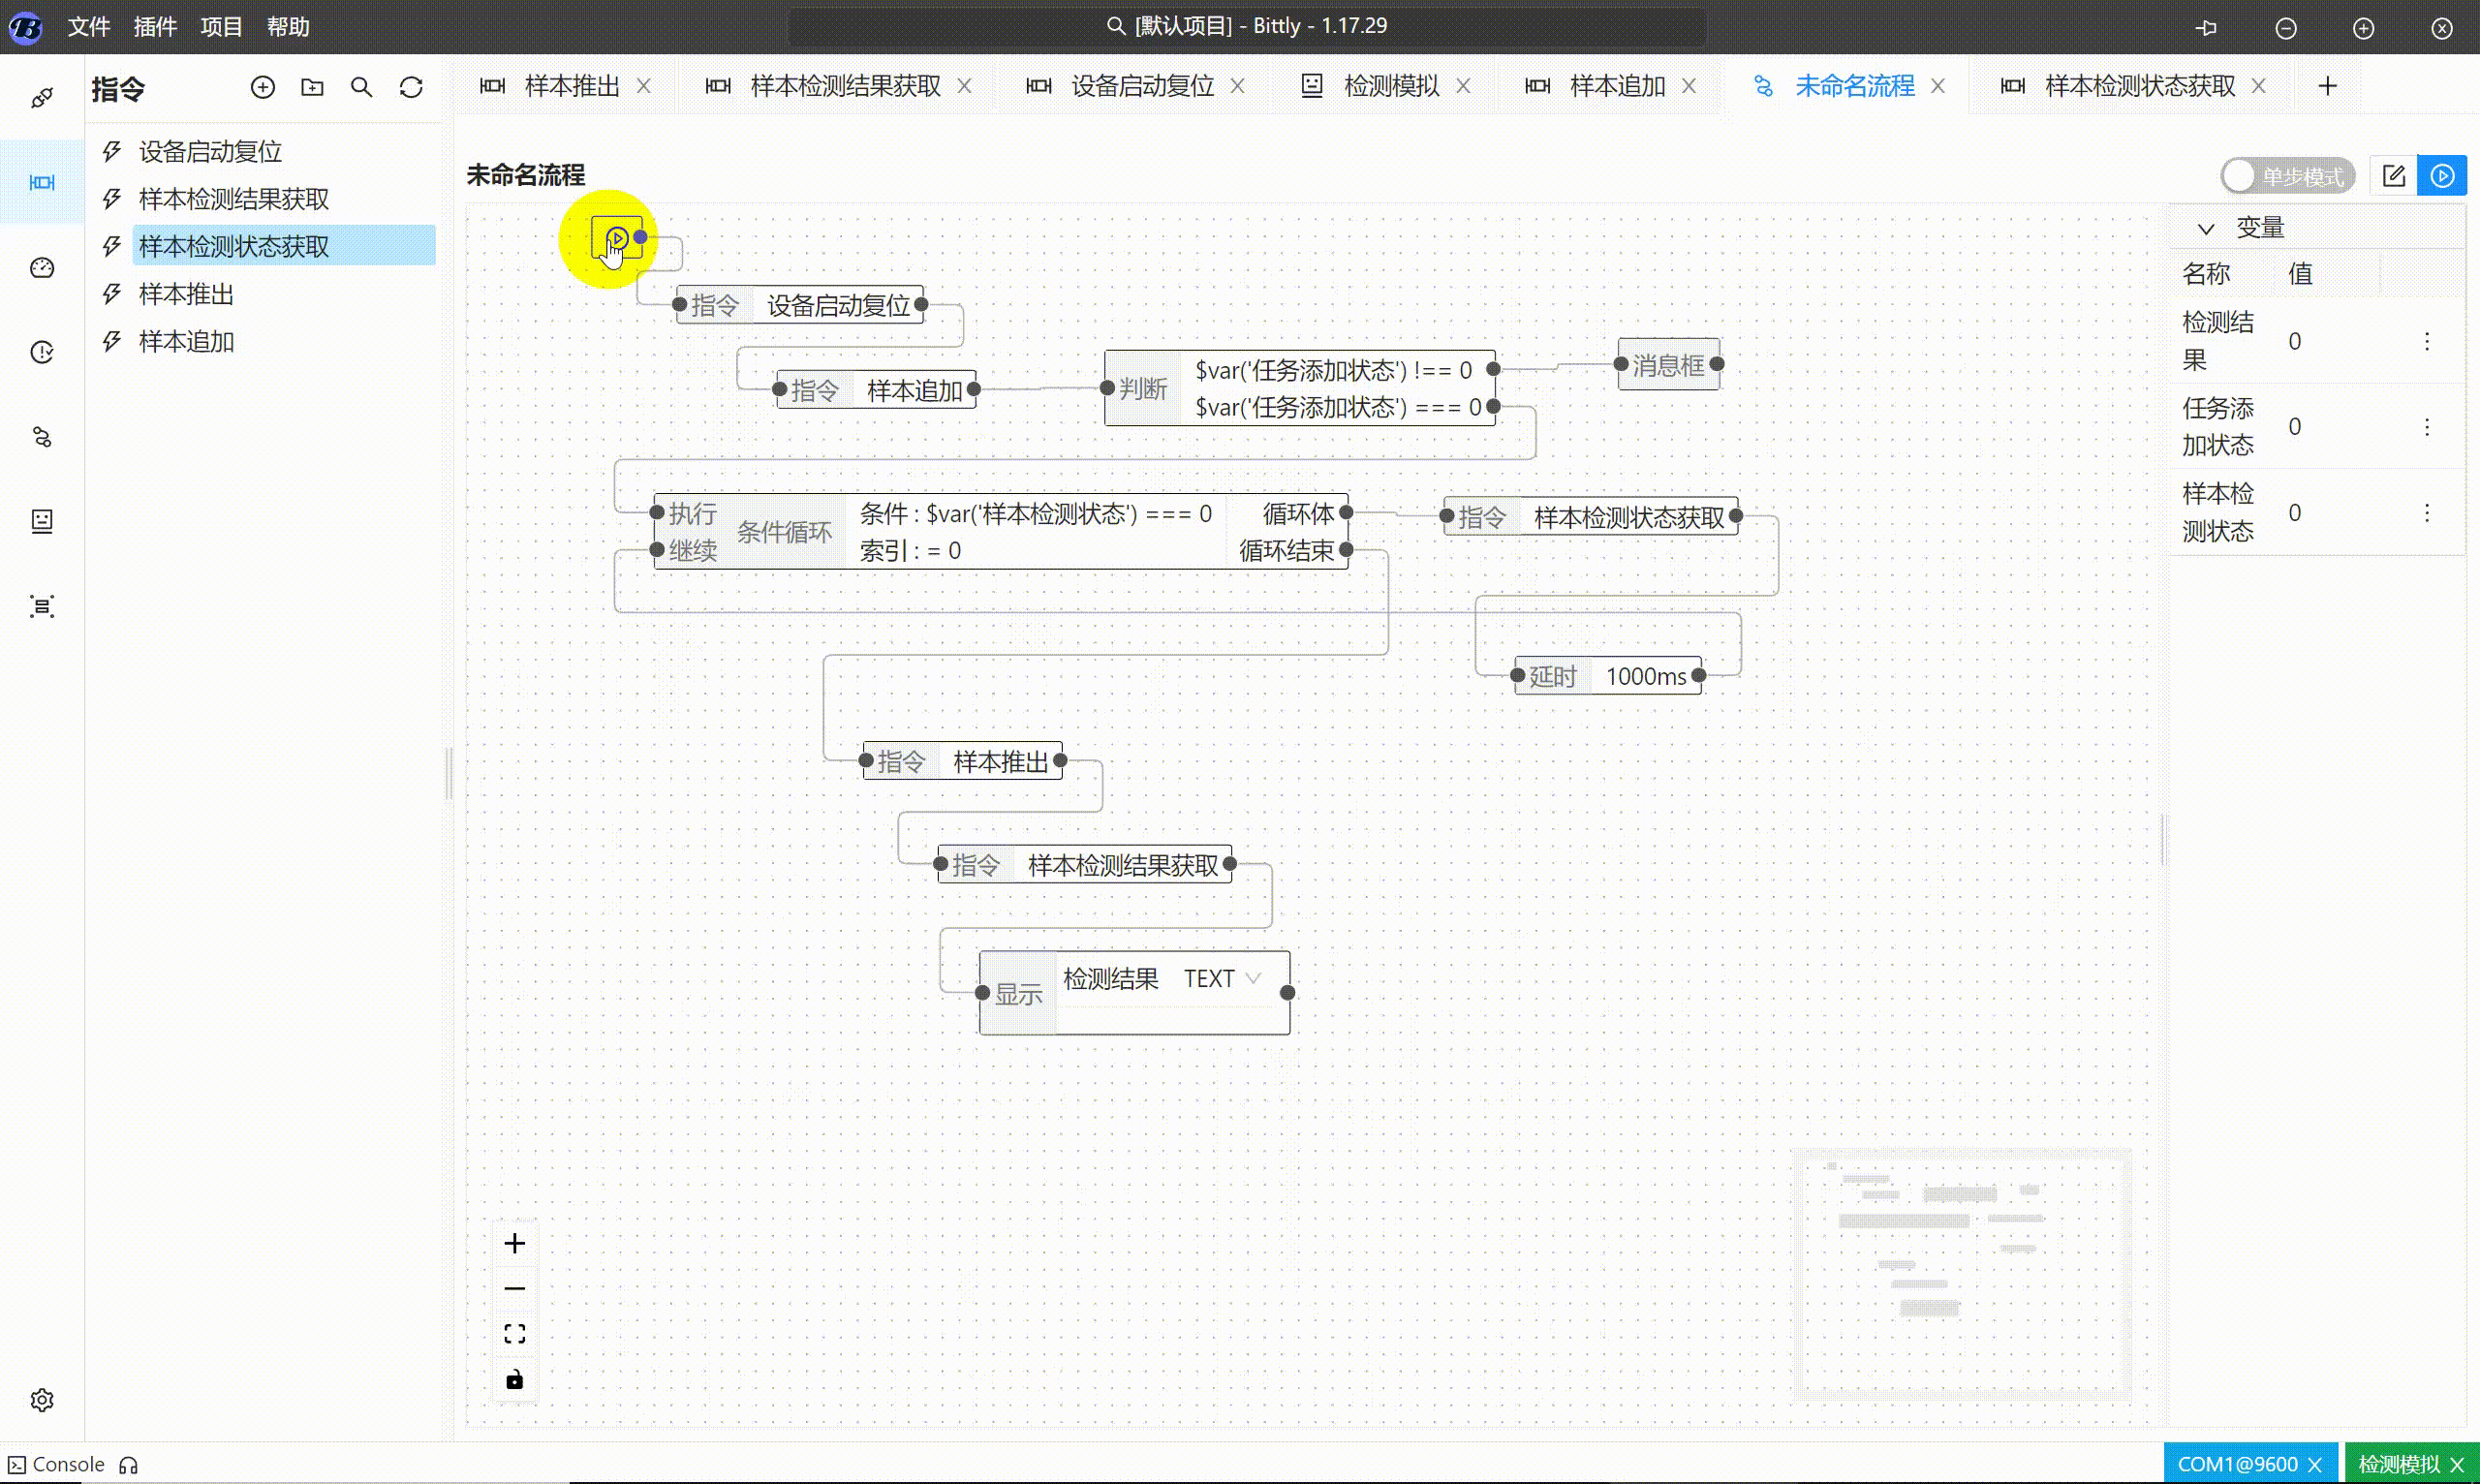The image size is (2480, 1484).
Task: Click the edit pencil icon beside 单步模式
Action: (2394, 175)
